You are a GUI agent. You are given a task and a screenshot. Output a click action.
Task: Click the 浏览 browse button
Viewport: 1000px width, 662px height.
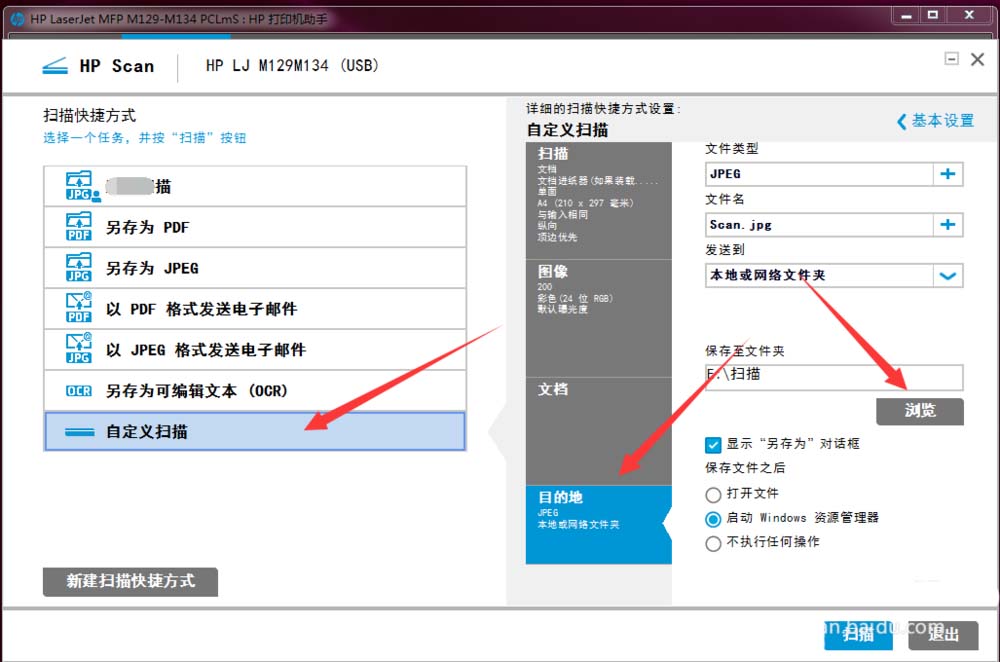click(x=920, y=411)
